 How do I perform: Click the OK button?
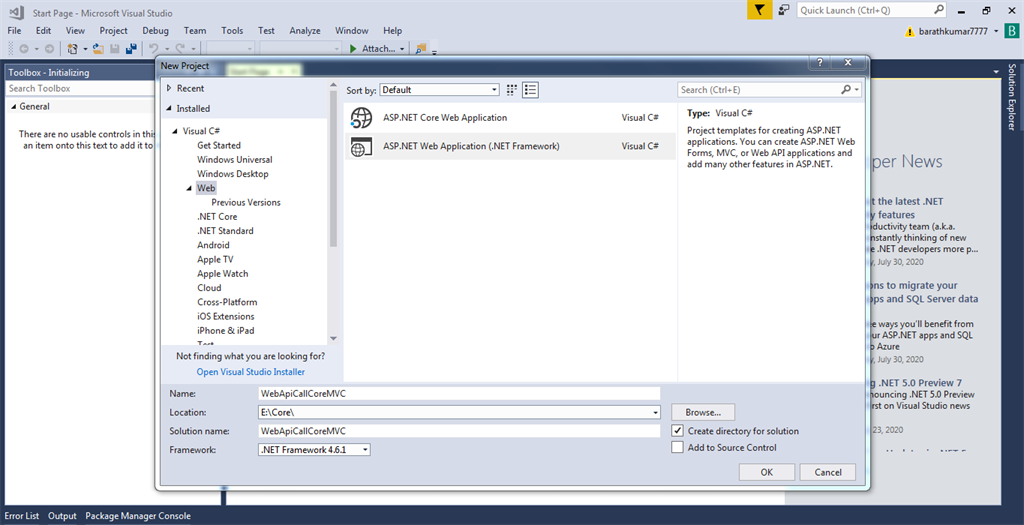click(767, 472)
